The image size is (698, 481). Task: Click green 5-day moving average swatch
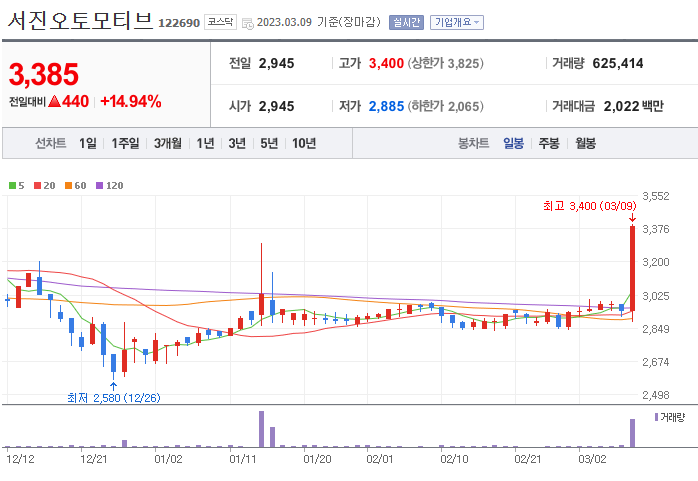point(12,186)
